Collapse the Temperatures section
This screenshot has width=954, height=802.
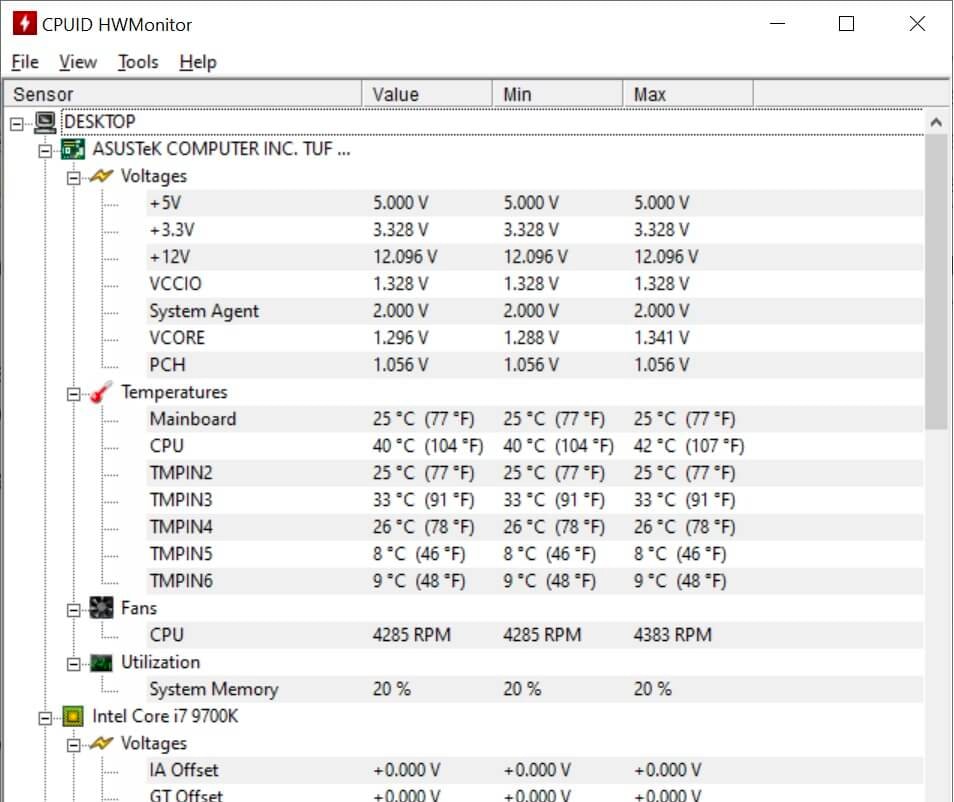point(73,393)
